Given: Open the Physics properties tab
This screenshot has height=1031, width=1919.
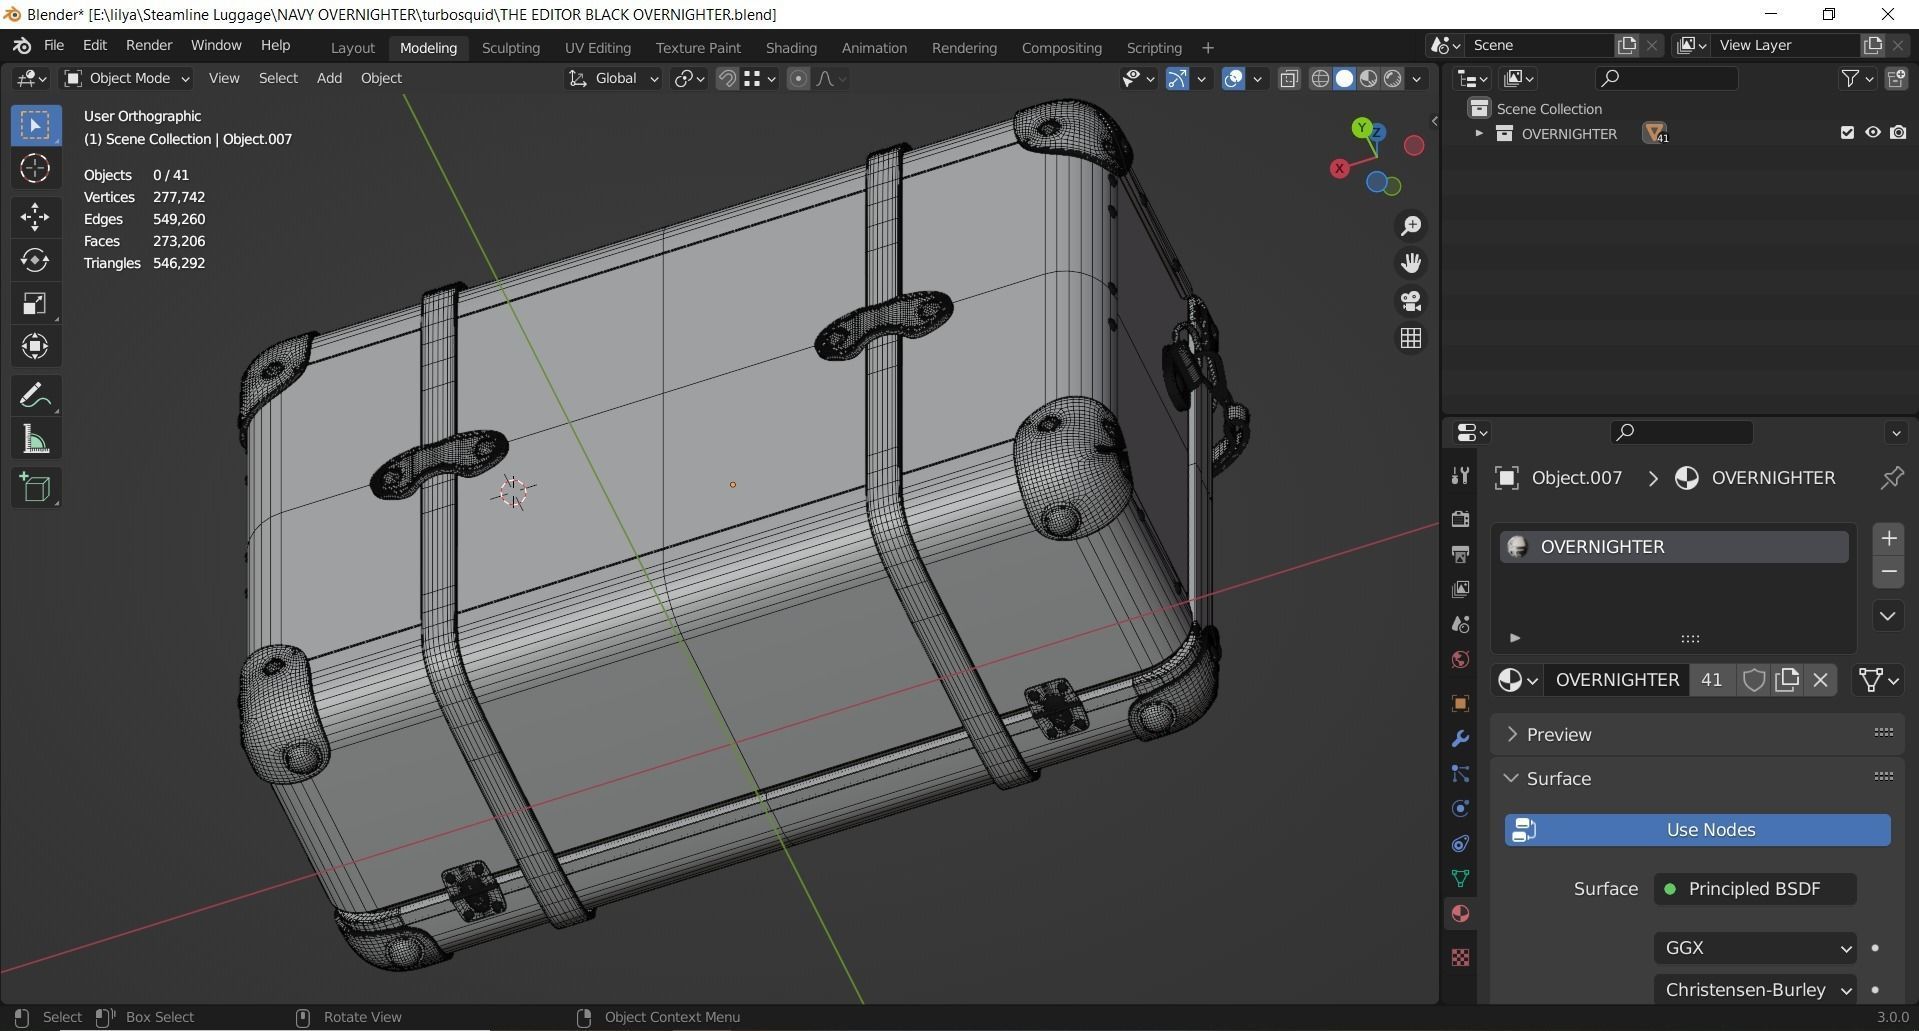Looking at the screenshot, I should coord(1460,809).
